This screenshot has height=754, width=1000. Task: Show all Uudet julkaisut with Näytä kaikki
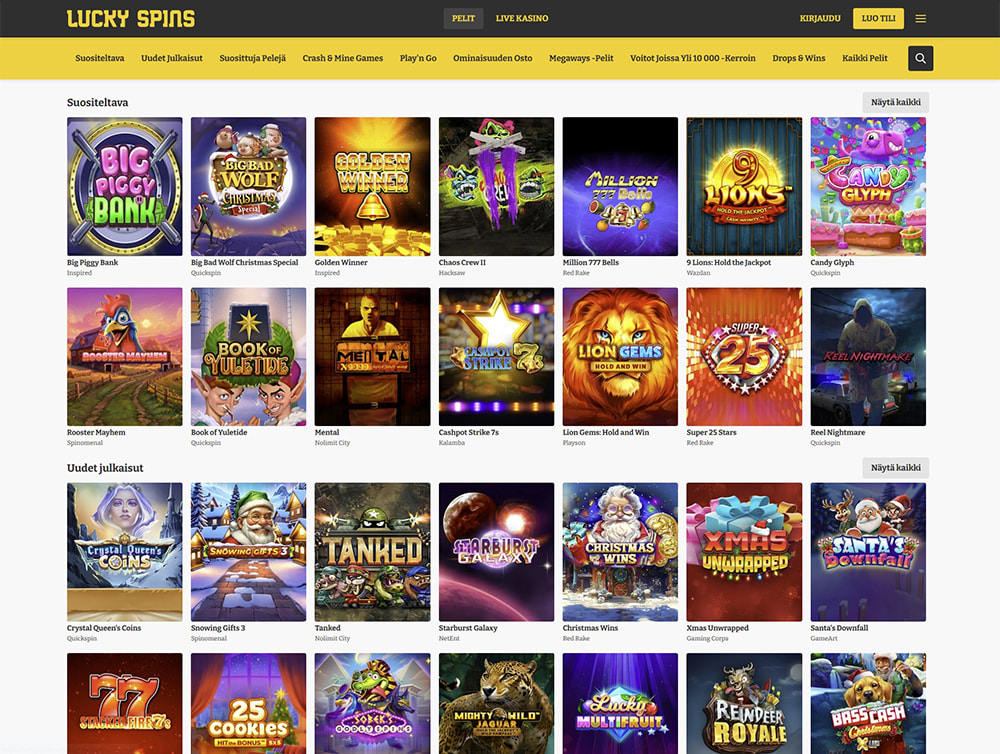[895, 468]
